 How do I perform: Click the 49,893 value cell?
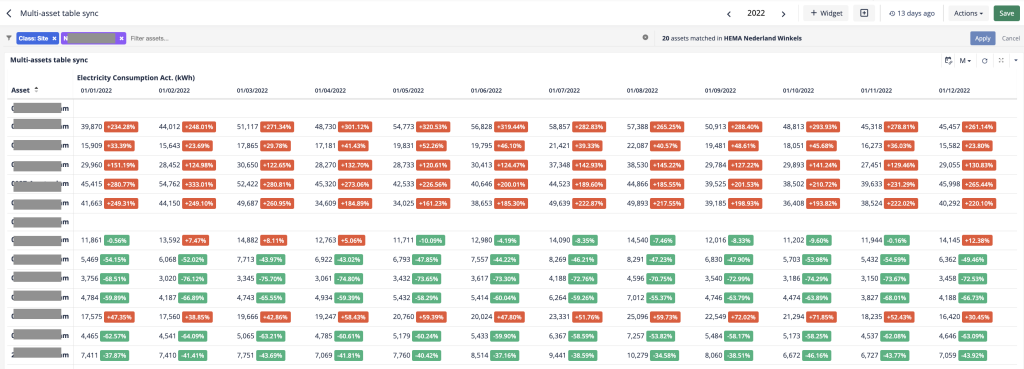(x=637, y=204)
